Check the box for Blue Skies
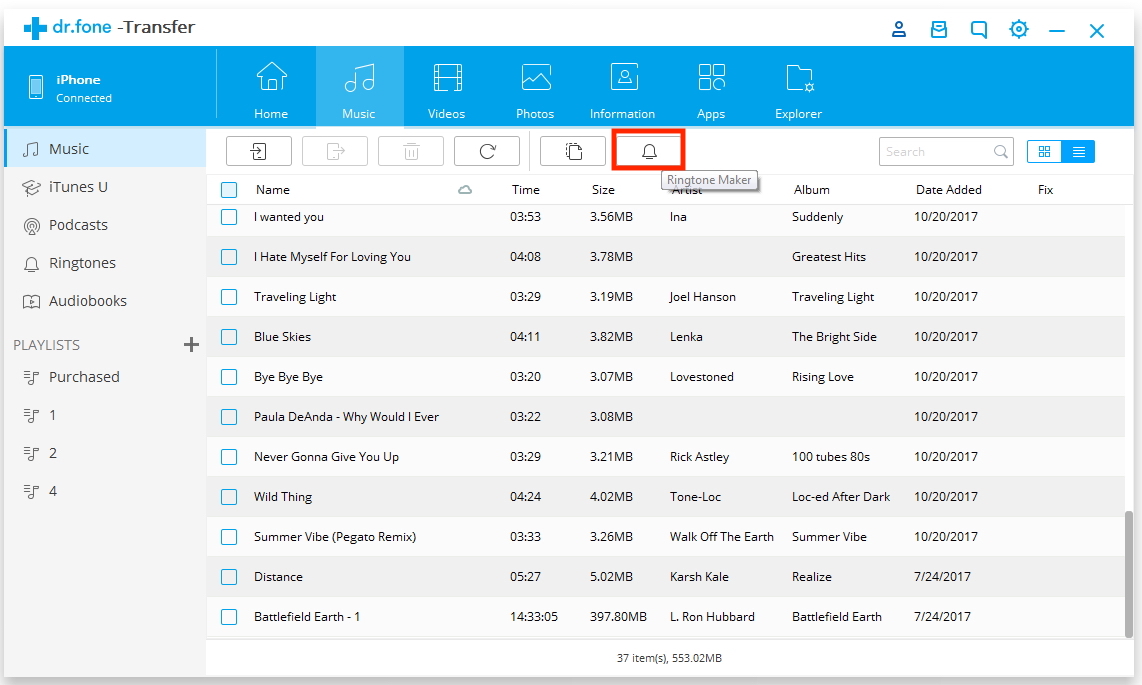This screenshot has height=685, width=1142. (x=229, y=337)
